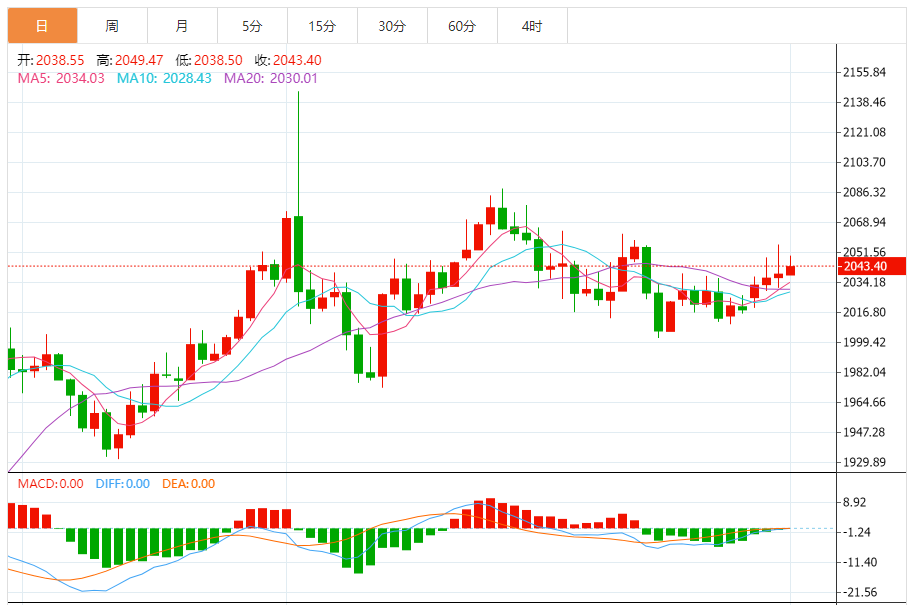The height and width of the screenshot is (605, 915).
Task: Click the DIFF:0.00 label
Action: 123,484
